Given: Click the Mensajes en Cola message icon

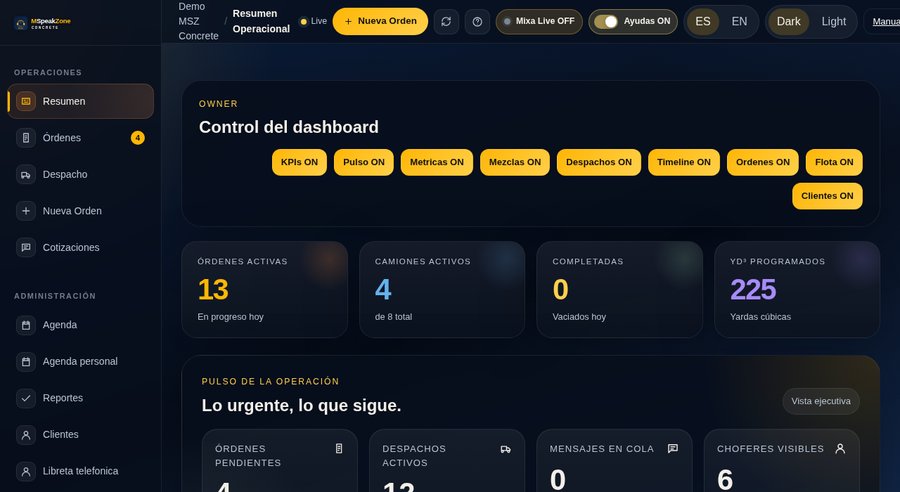Looking at the screenshot, I should (x=673, y=448).
